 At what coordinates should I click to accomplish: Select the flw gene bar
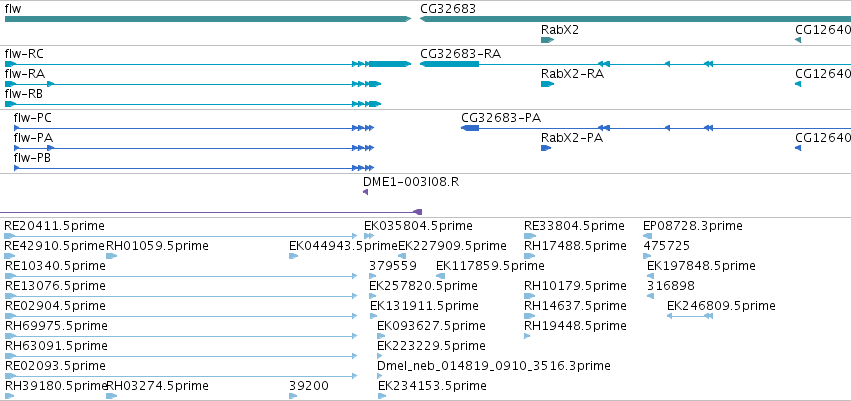pyautogui.click(x=208, y=19)
